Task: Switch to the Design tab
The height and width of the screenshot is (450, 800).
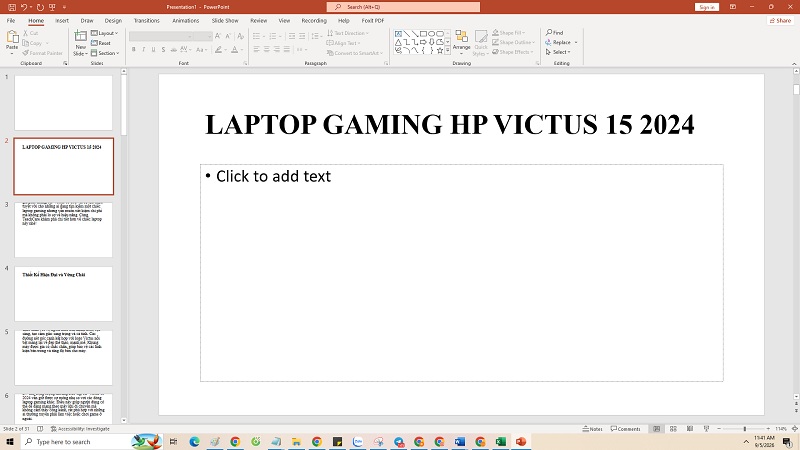Action: 113,20
